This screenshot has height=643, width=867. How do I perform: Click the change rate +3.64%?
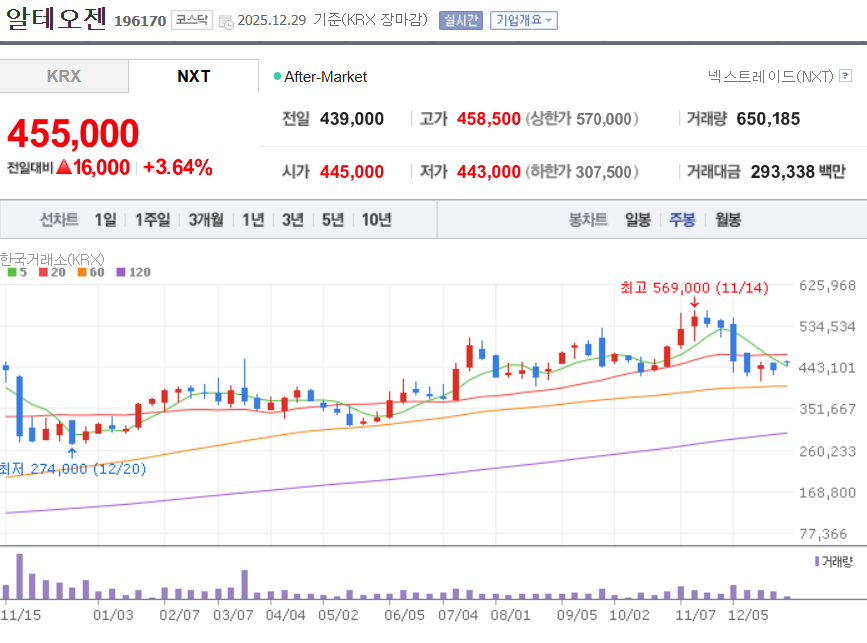(177, 167)
